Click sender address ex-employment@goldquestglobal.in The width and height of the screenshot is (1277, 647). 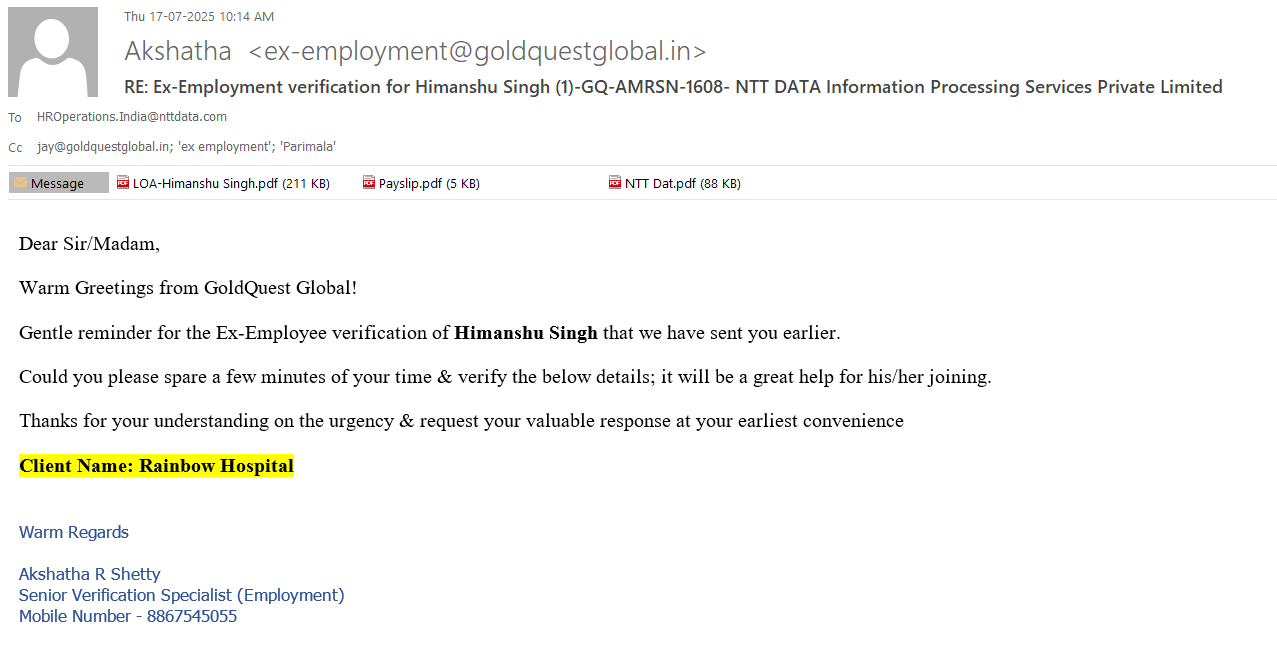[477, 51]
